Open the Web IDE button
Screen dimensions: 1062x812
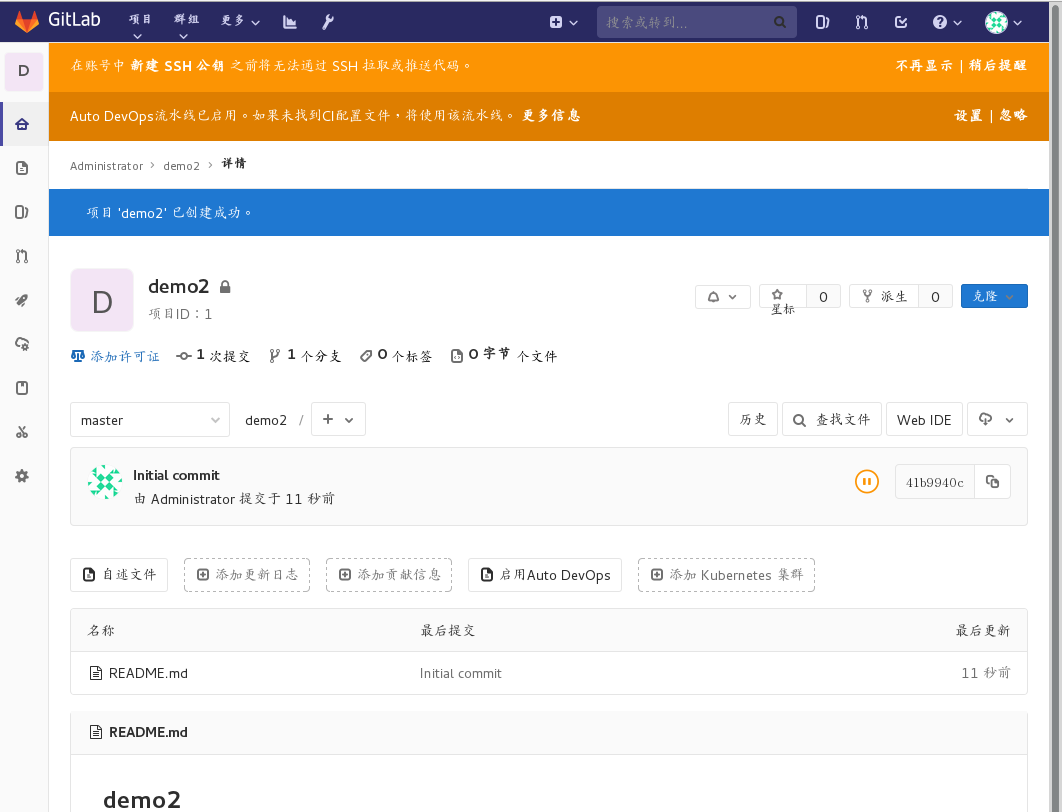click(924, 419)
